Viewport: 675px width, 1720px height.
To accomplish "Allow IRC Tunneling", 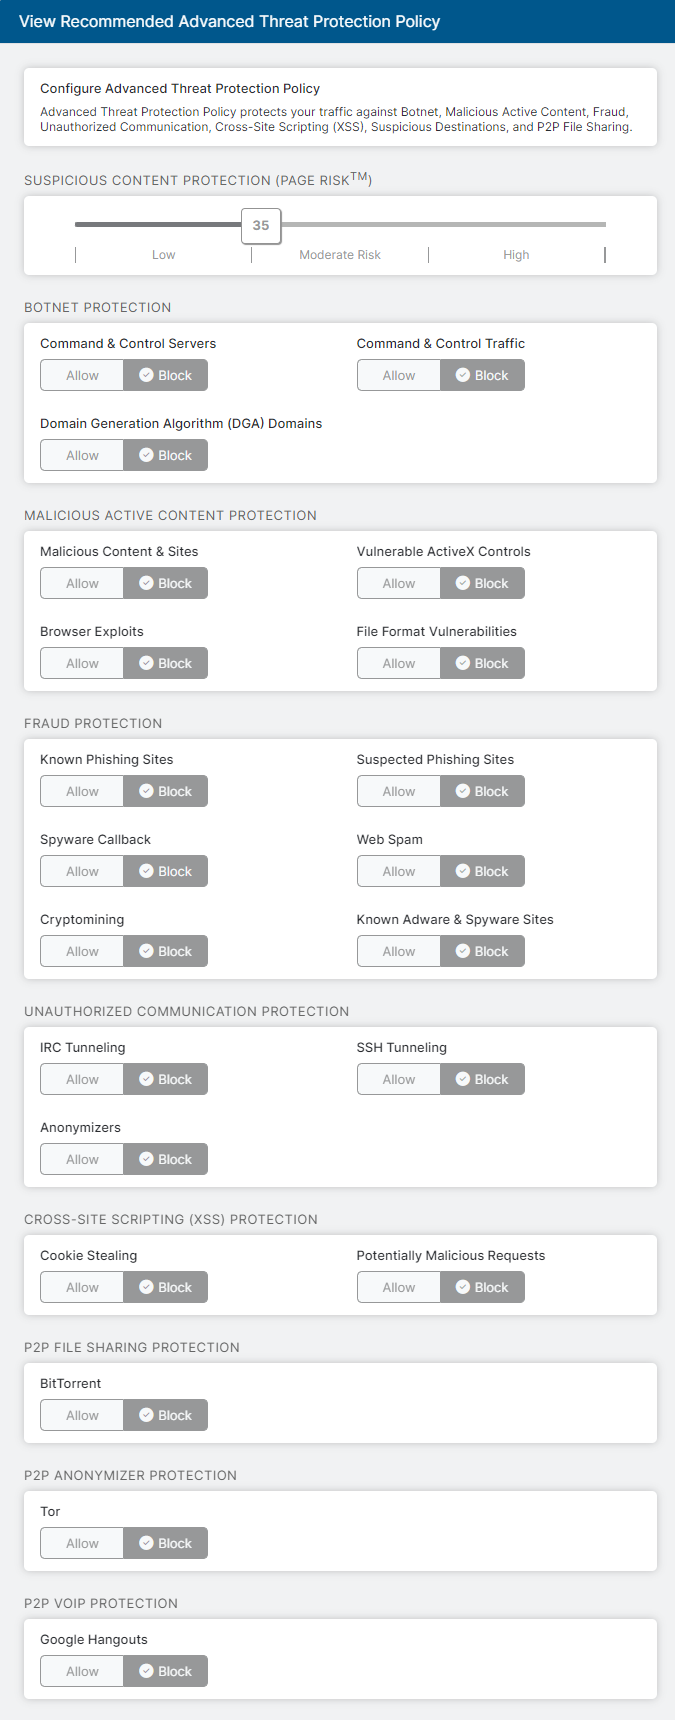I will click(x=82, y=1080).
